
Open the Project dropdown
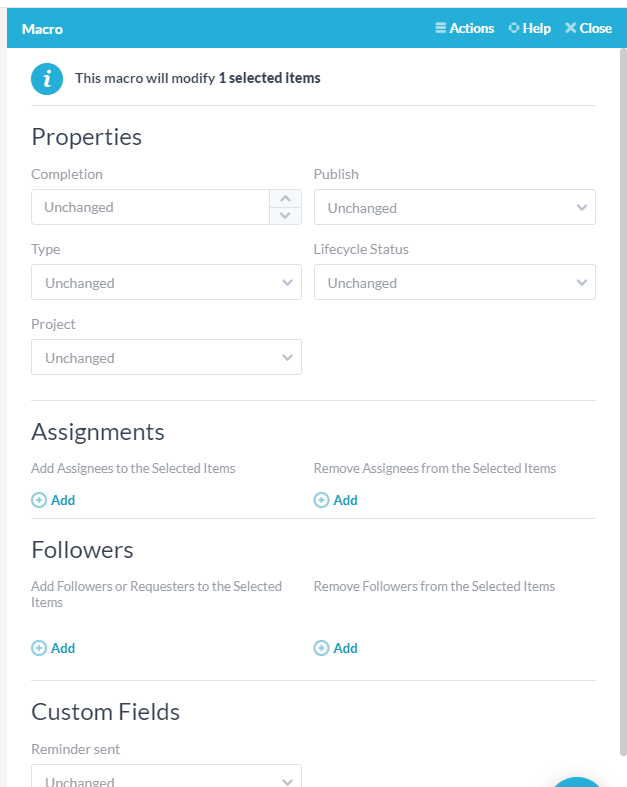point(166,358)
